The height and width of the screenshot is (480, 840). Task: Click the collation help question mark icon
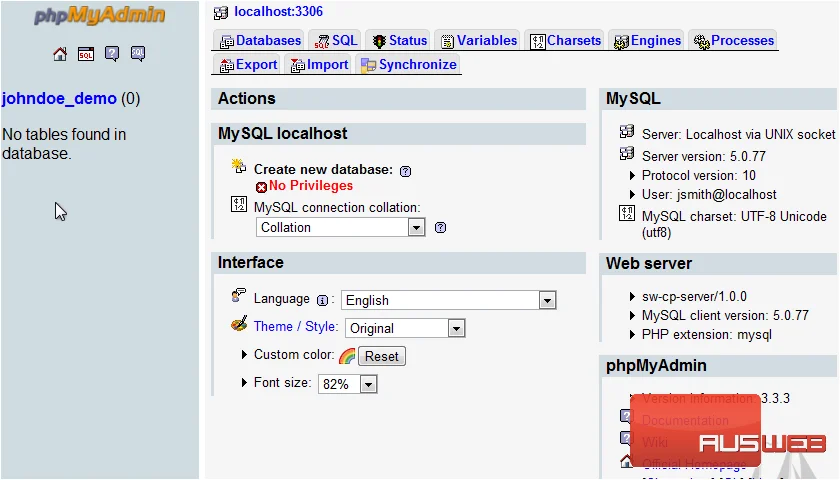tap(440, 228)
